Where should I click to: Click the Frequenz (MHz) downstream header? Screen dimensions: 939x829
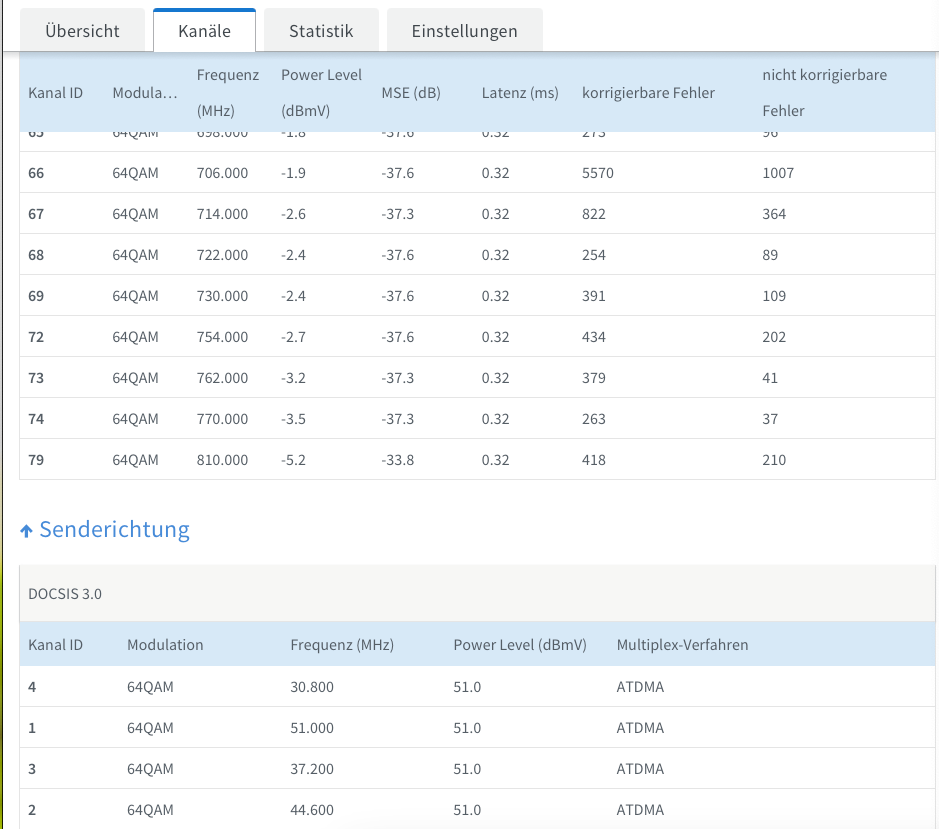coord(228,92)
